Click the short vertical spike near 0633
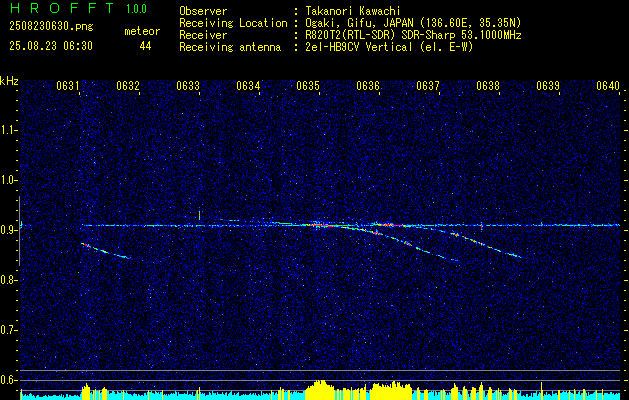This screenshot has height=400, width=629. (x=199, y=215)
